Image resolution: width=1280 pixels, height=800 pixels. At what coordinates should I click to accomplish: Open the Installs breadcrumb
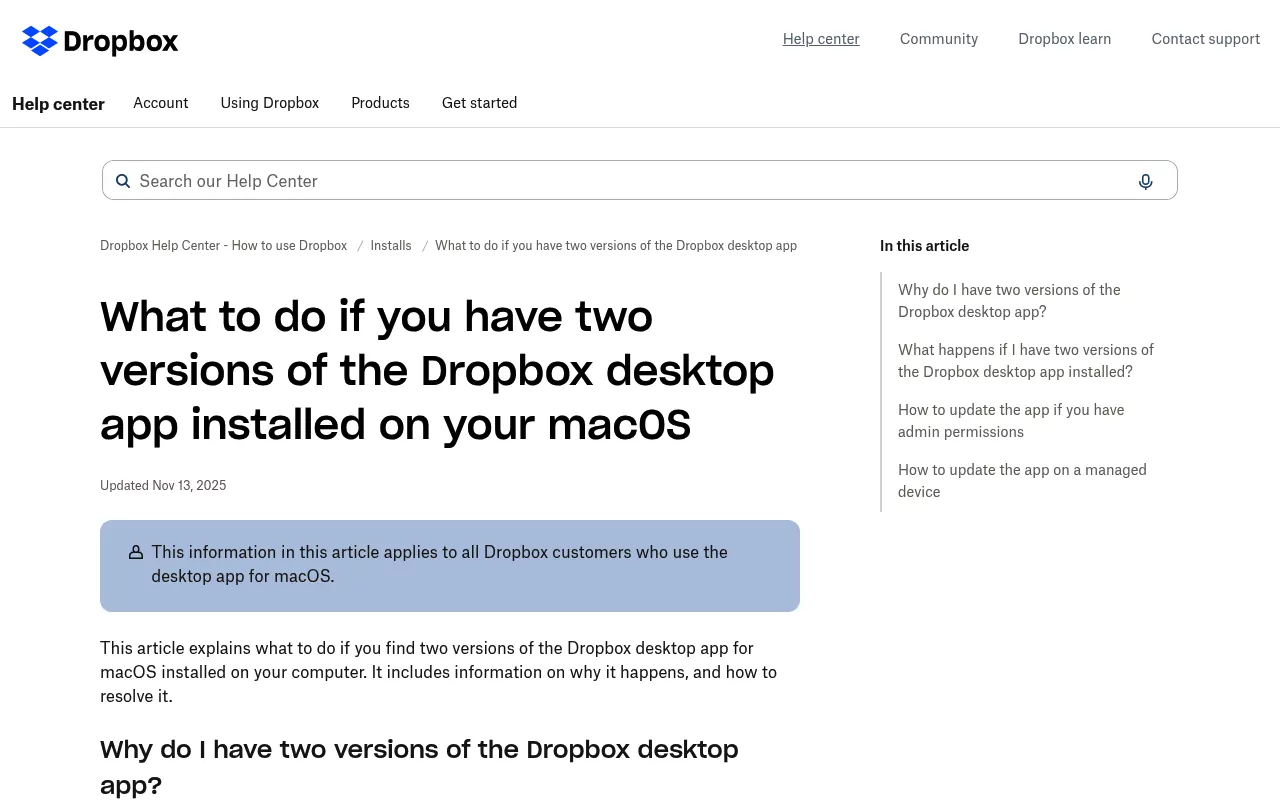391,245
